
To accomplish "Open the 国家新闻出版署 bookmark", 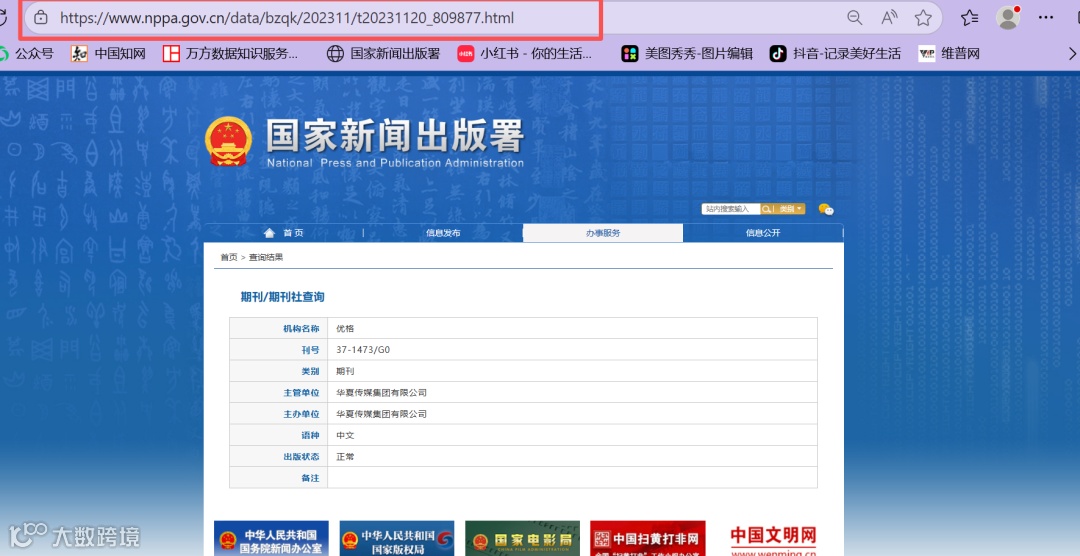I will click(x=383, y=54).
